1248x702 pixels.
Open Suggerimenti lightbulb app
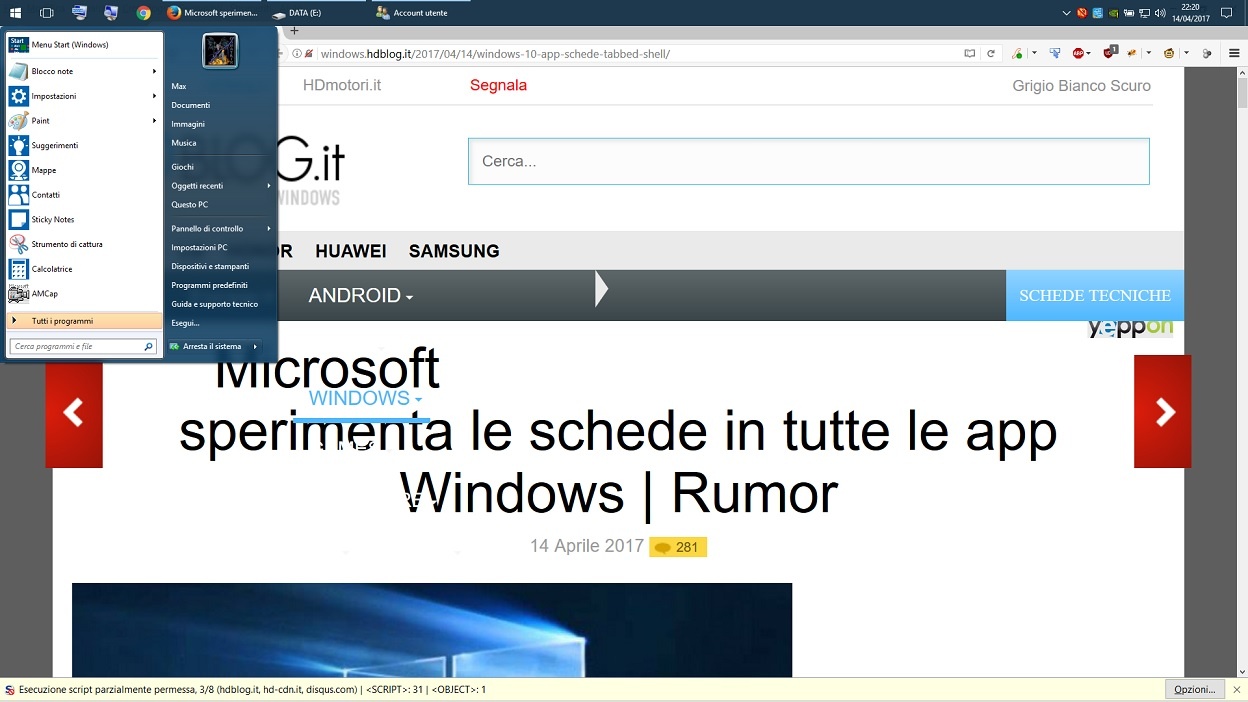(x=83, y=145)
